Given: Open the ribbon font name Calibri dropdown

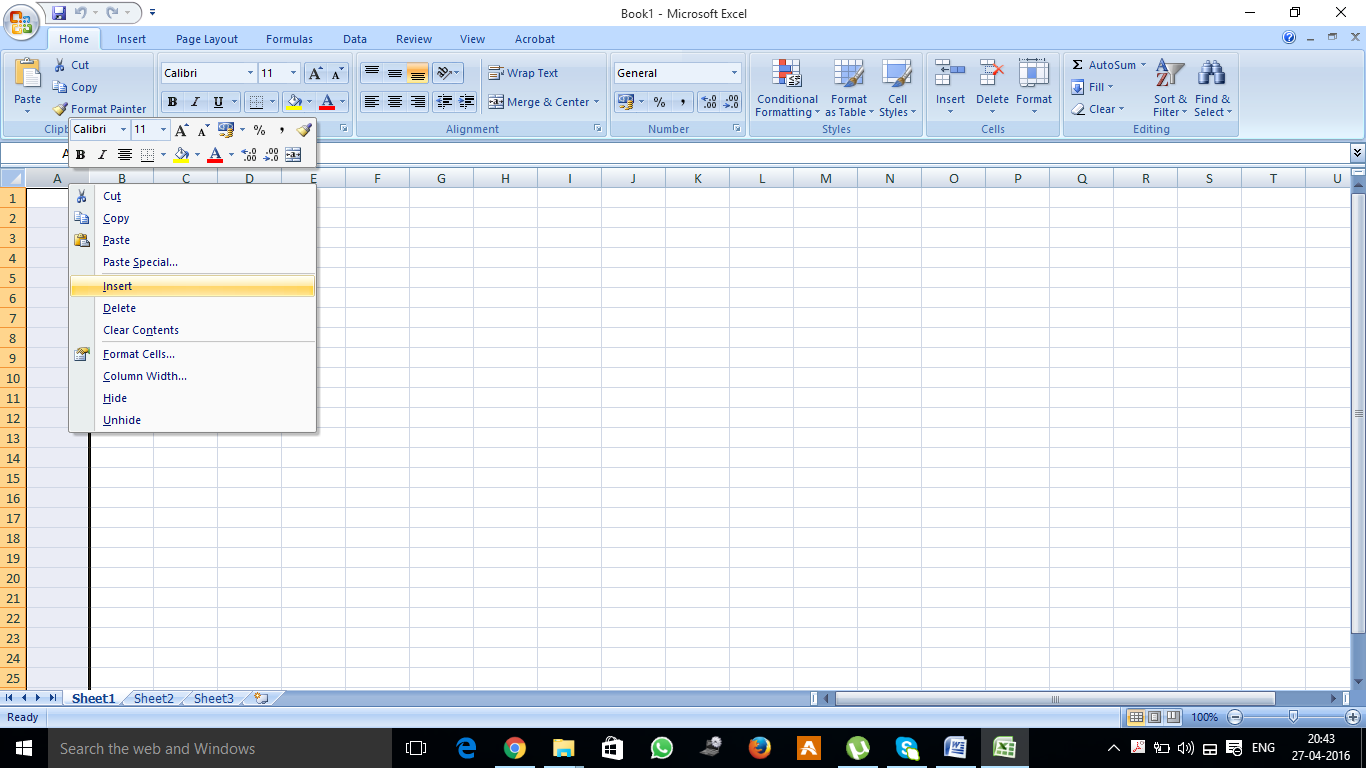Looking at the screenshot, I should pyautogui.click(x=250, y=73).
